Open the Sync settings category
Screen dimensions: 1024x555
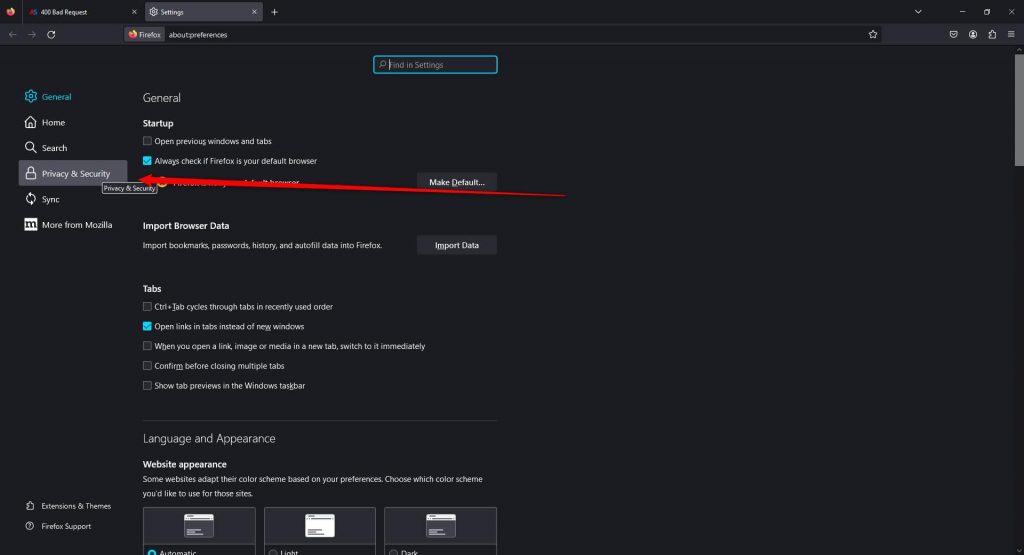pyautogui.click(x=50, y=199)
